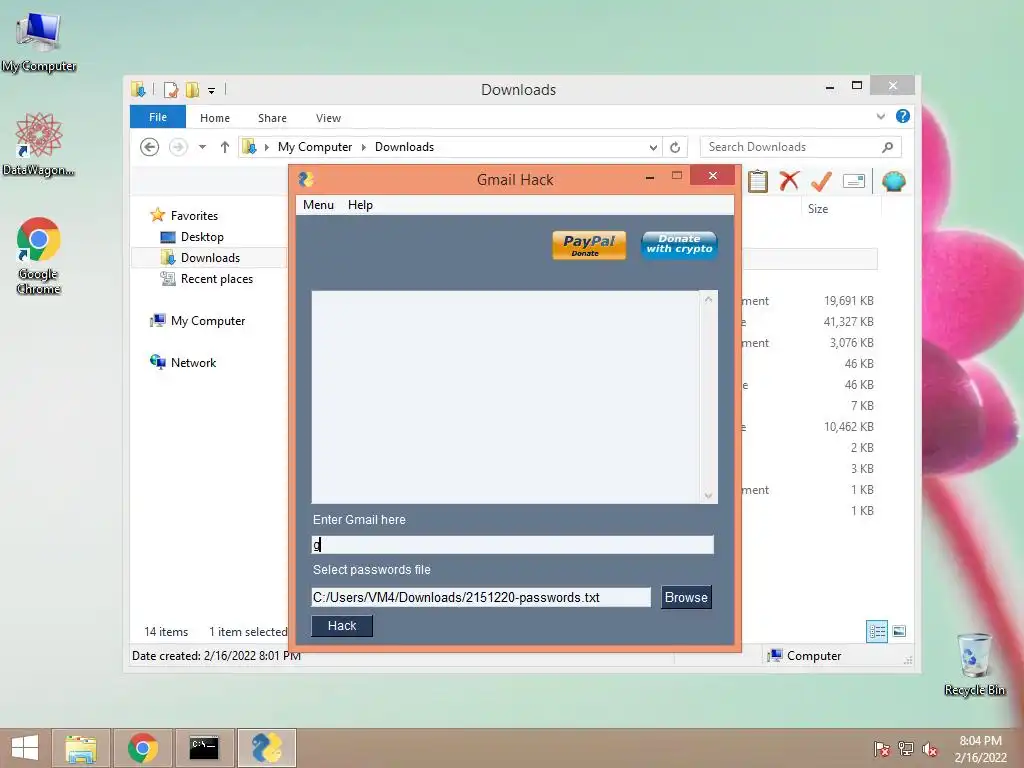Open the Help menu in Gmail Hack
This screenshot has width=1024, height=768.
coord(360,205)
